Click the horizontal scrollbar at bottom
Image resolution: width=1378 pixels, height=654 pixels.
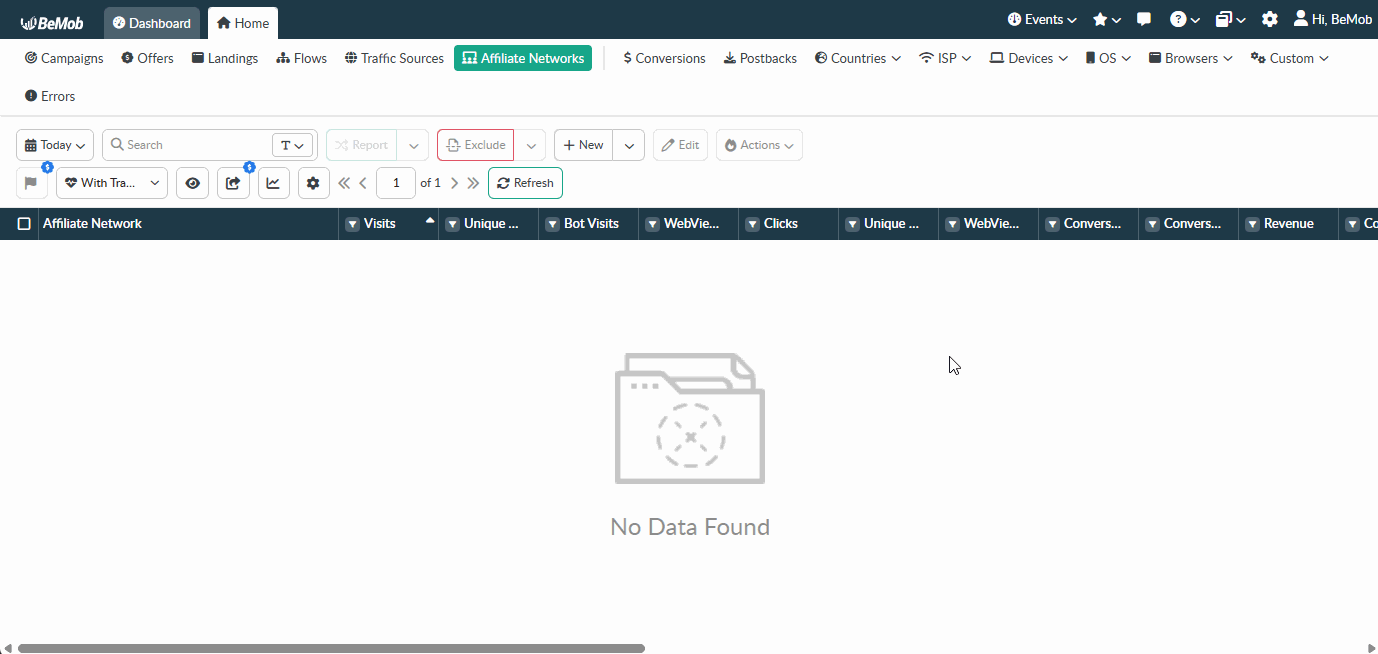(330, 648)
